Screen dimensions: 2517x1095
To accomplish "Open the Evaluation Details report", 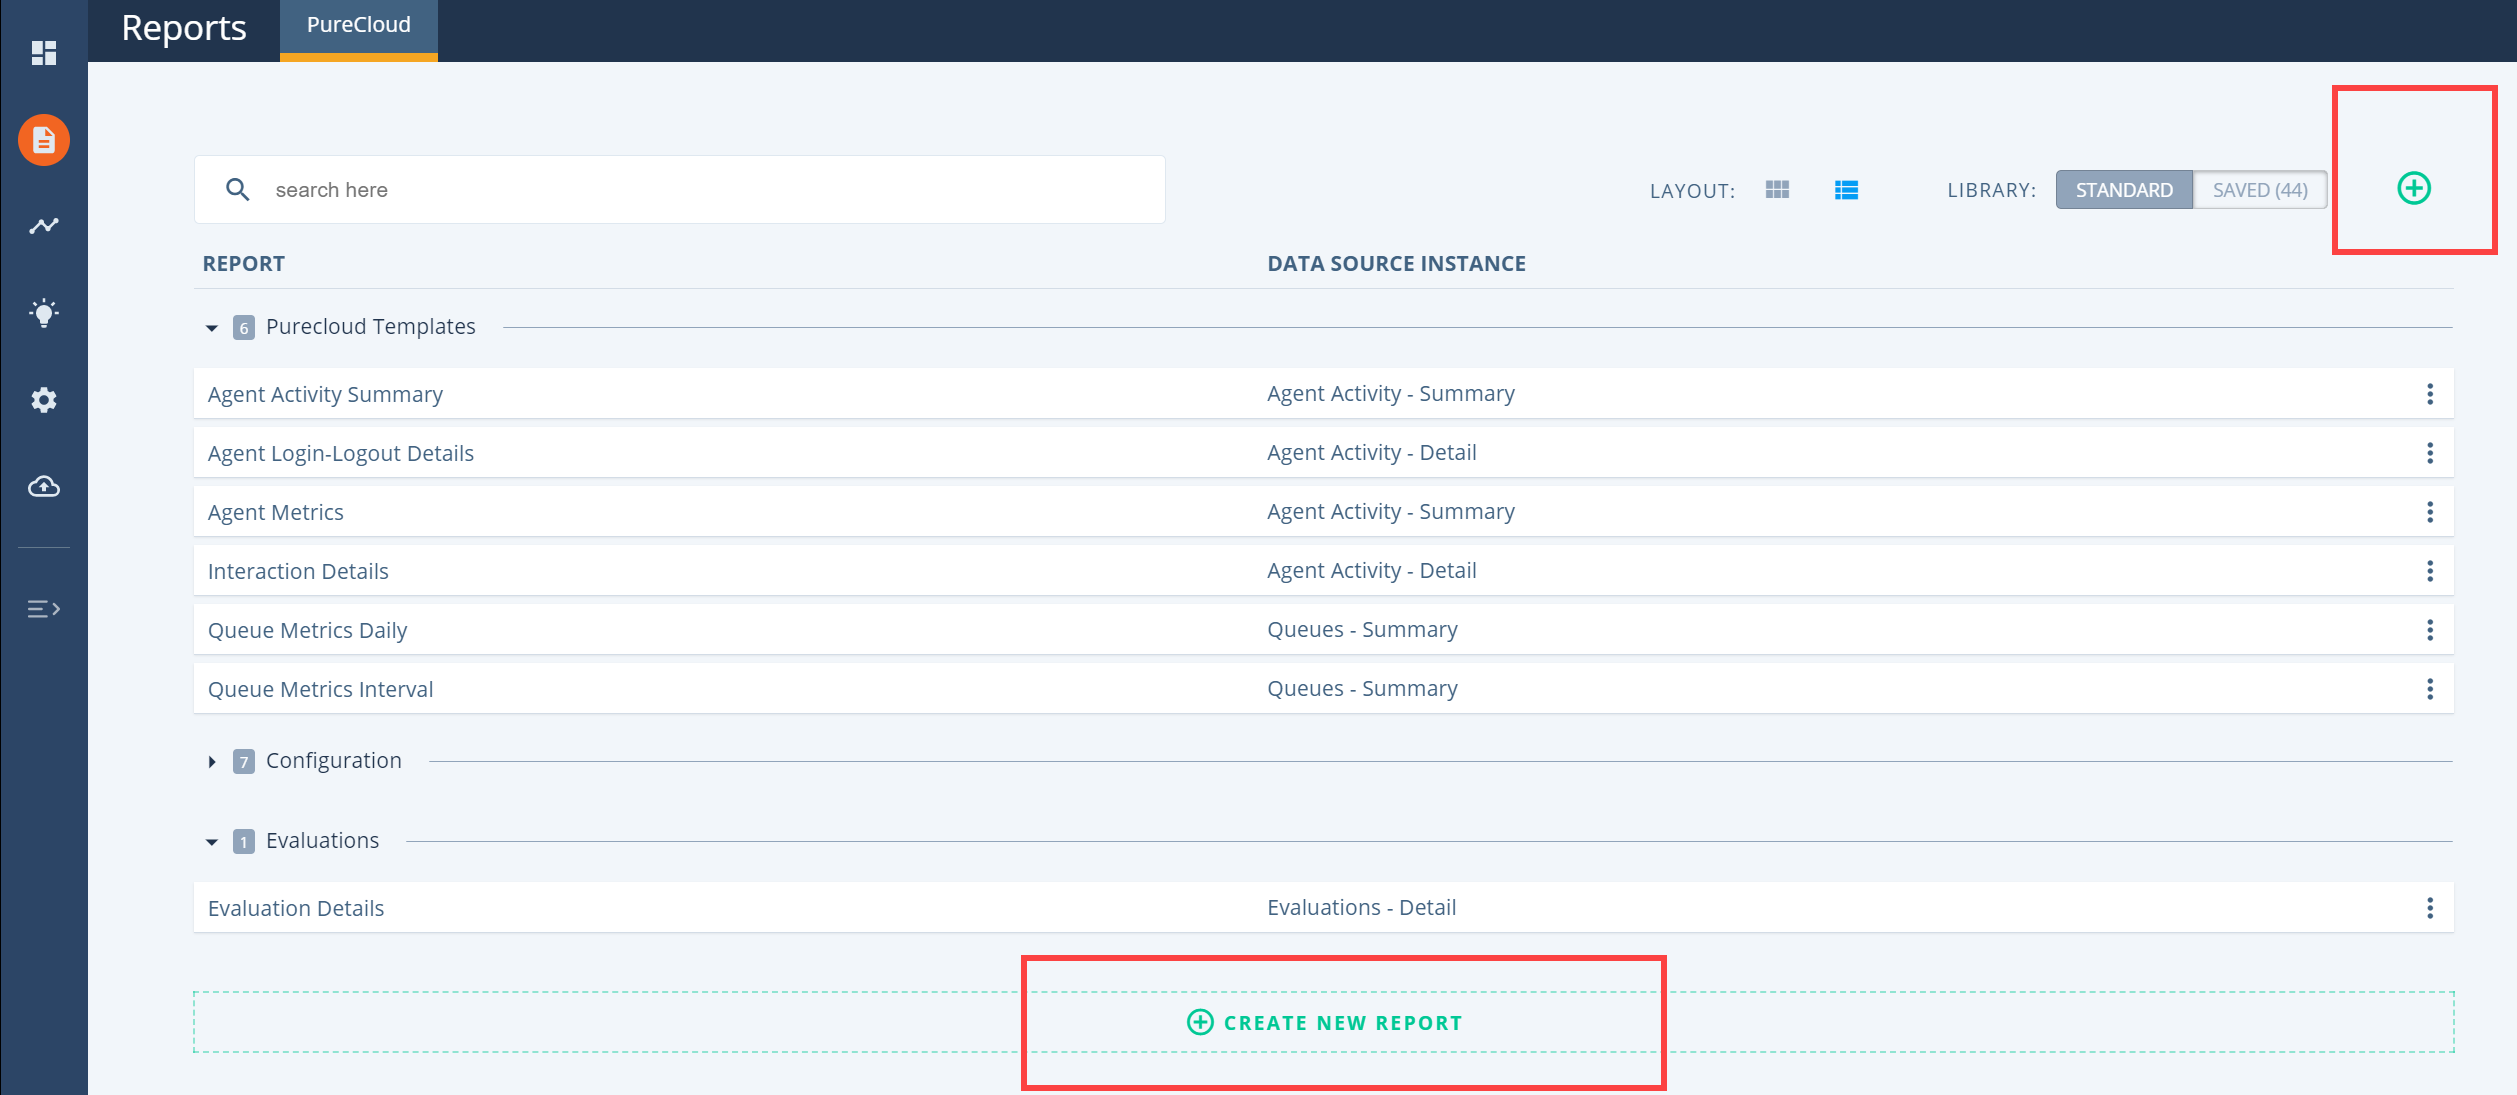I will point(296,908).
